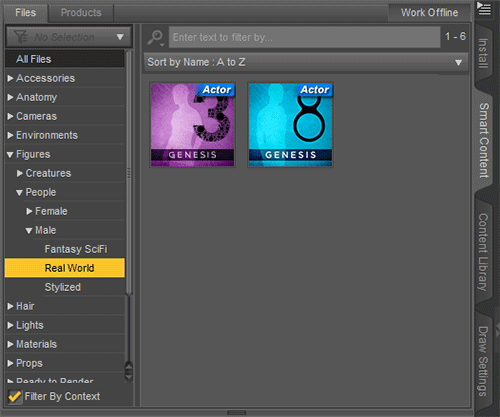Click the filter text input field

[305, 37]
